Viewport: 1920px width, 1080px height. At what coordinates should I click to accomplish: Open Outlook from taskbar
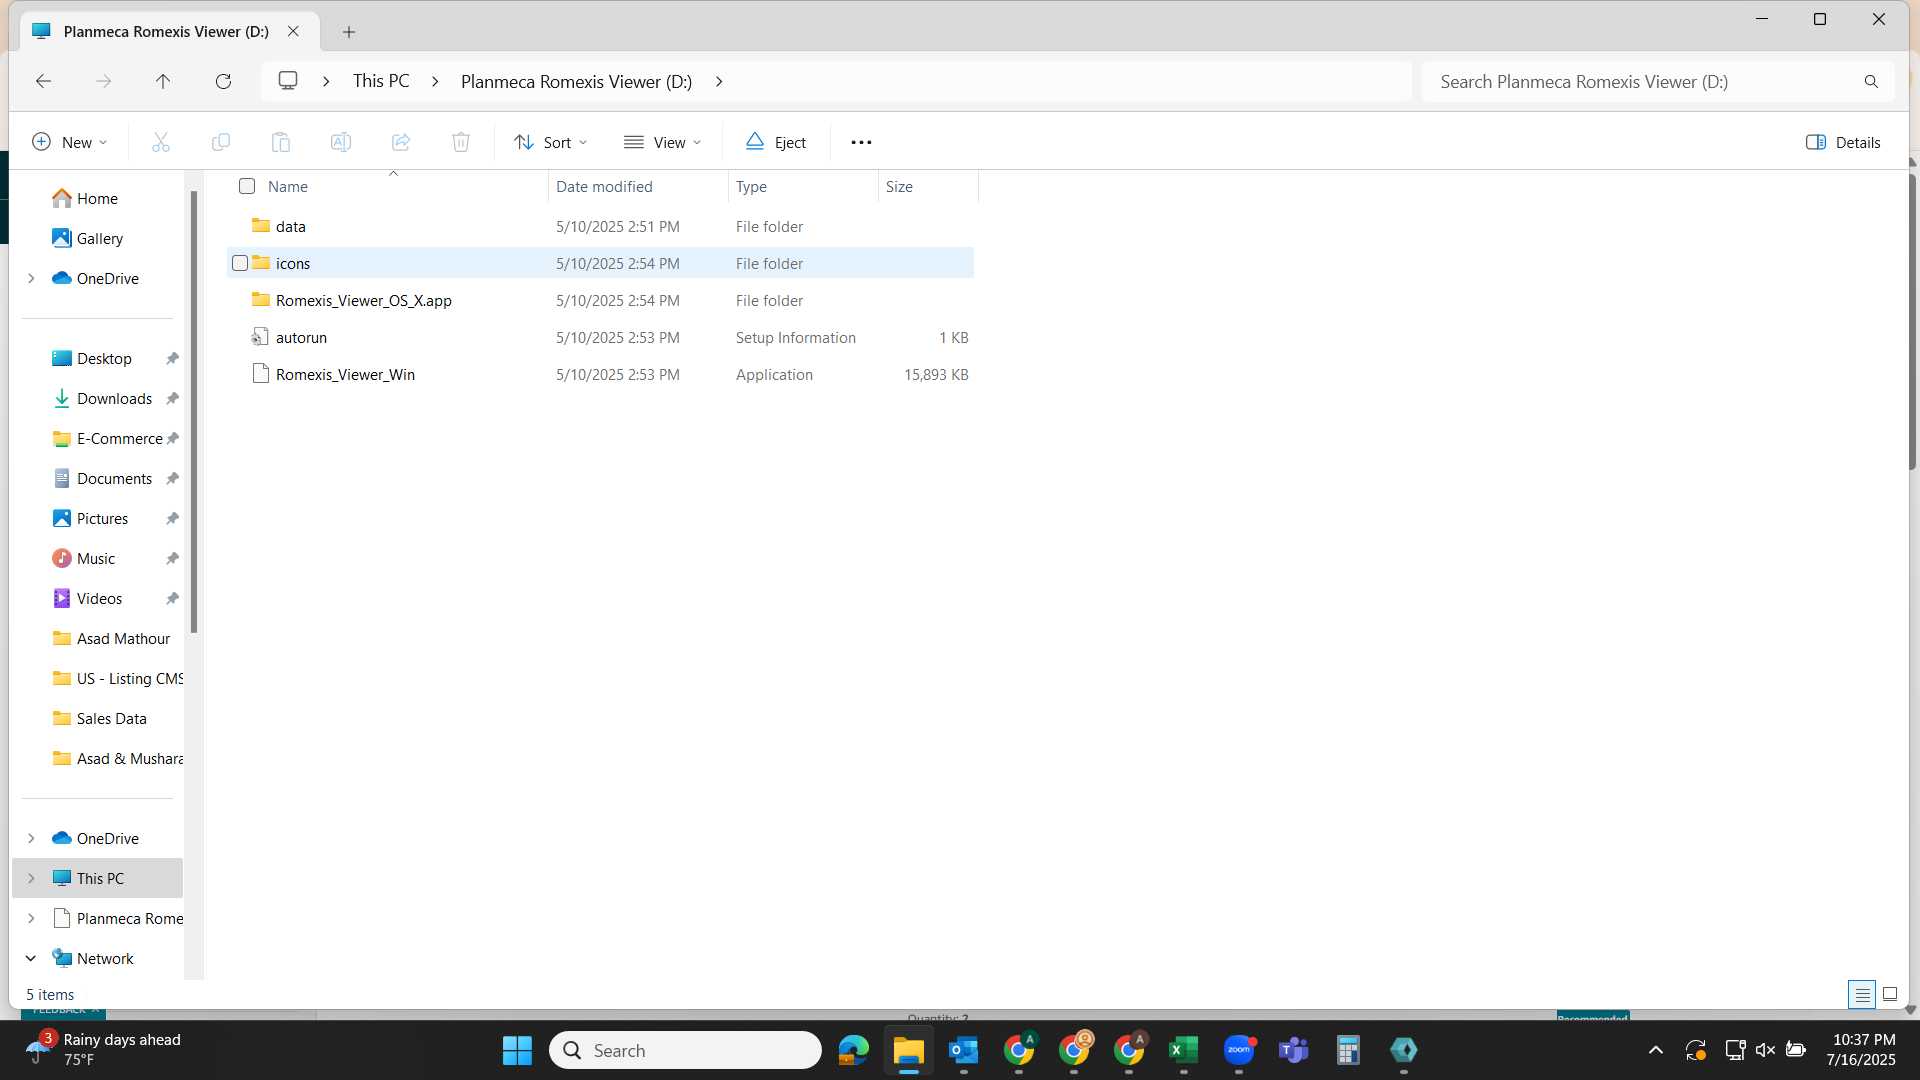(x=963, y=1050)
